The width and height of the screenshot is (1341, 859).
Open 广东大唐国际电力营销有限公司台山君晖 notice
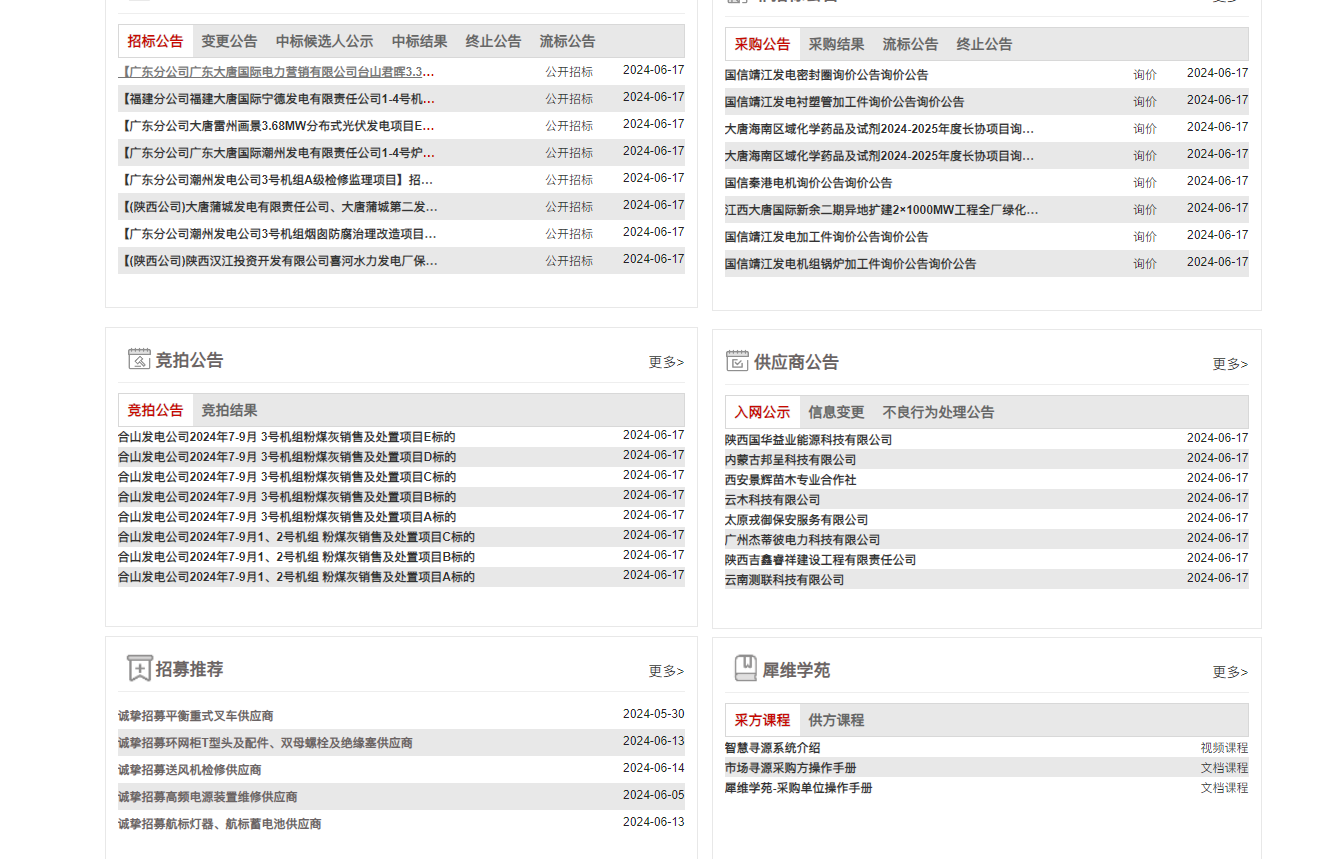(x=277, y=72)
